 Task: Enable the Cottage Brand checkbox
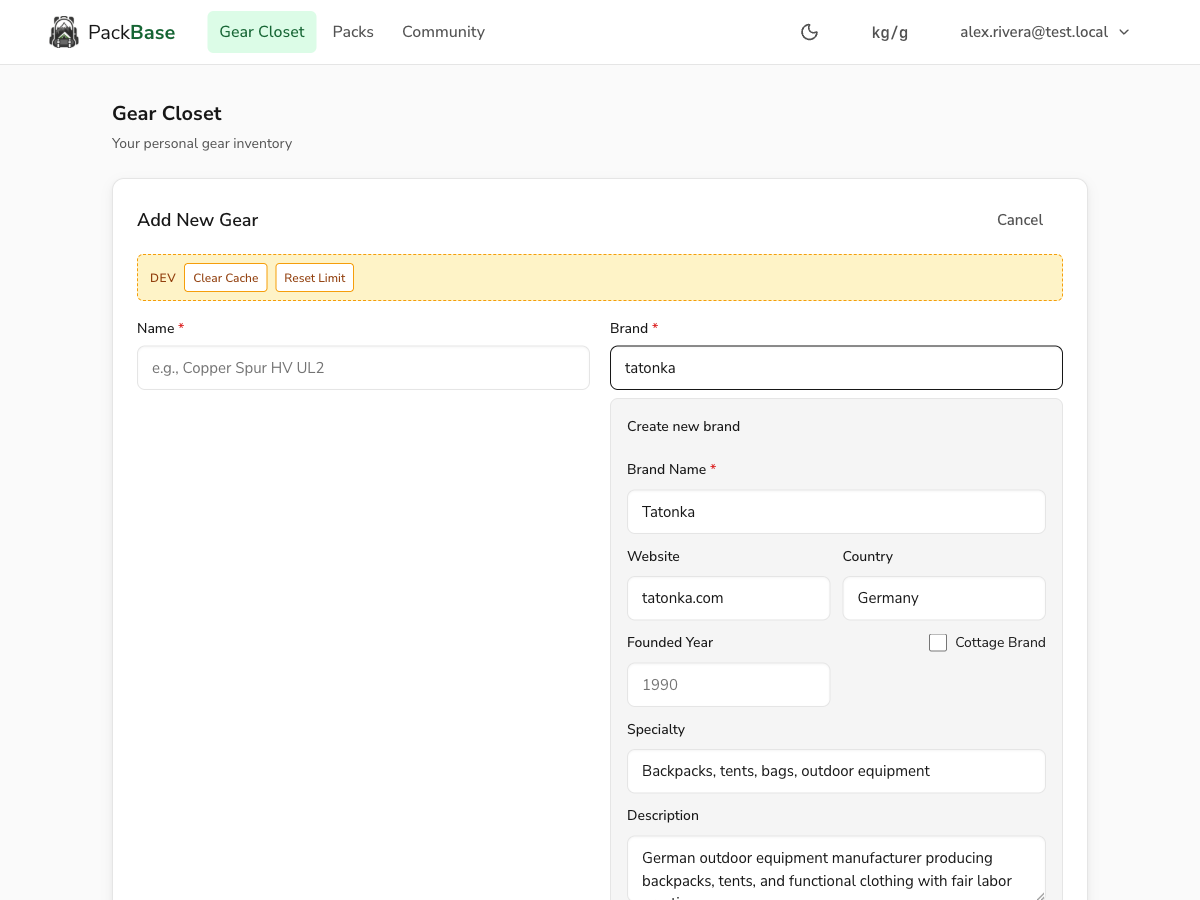(937, 642)
